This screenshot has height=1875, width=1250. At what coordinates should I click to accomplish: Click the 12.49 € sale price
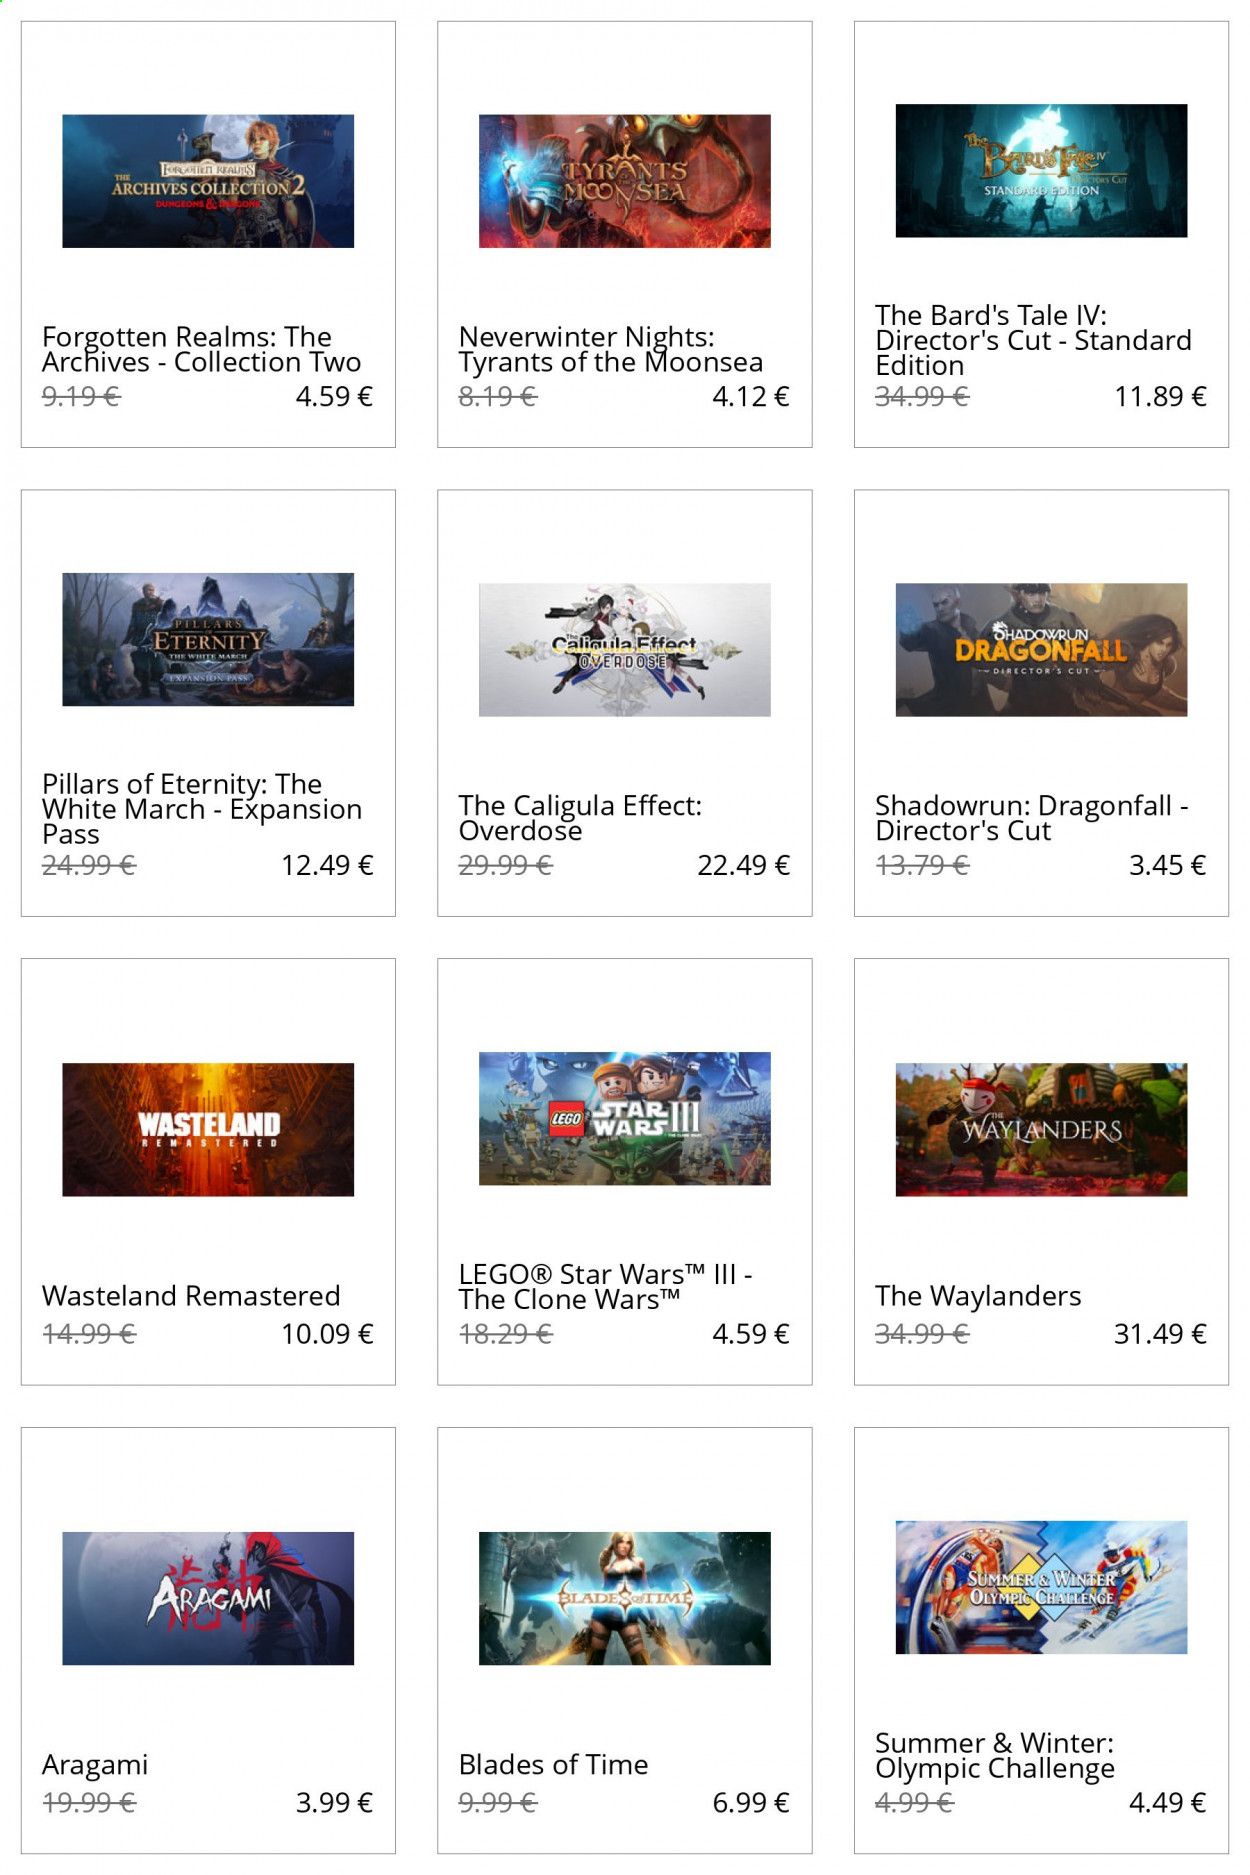coord(327,865)
